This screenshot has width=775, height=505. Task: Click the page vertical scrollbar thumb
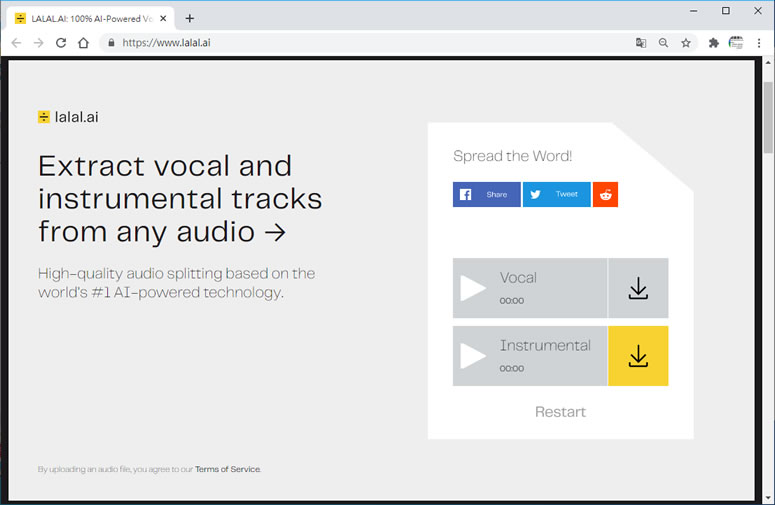coord(768,118)
